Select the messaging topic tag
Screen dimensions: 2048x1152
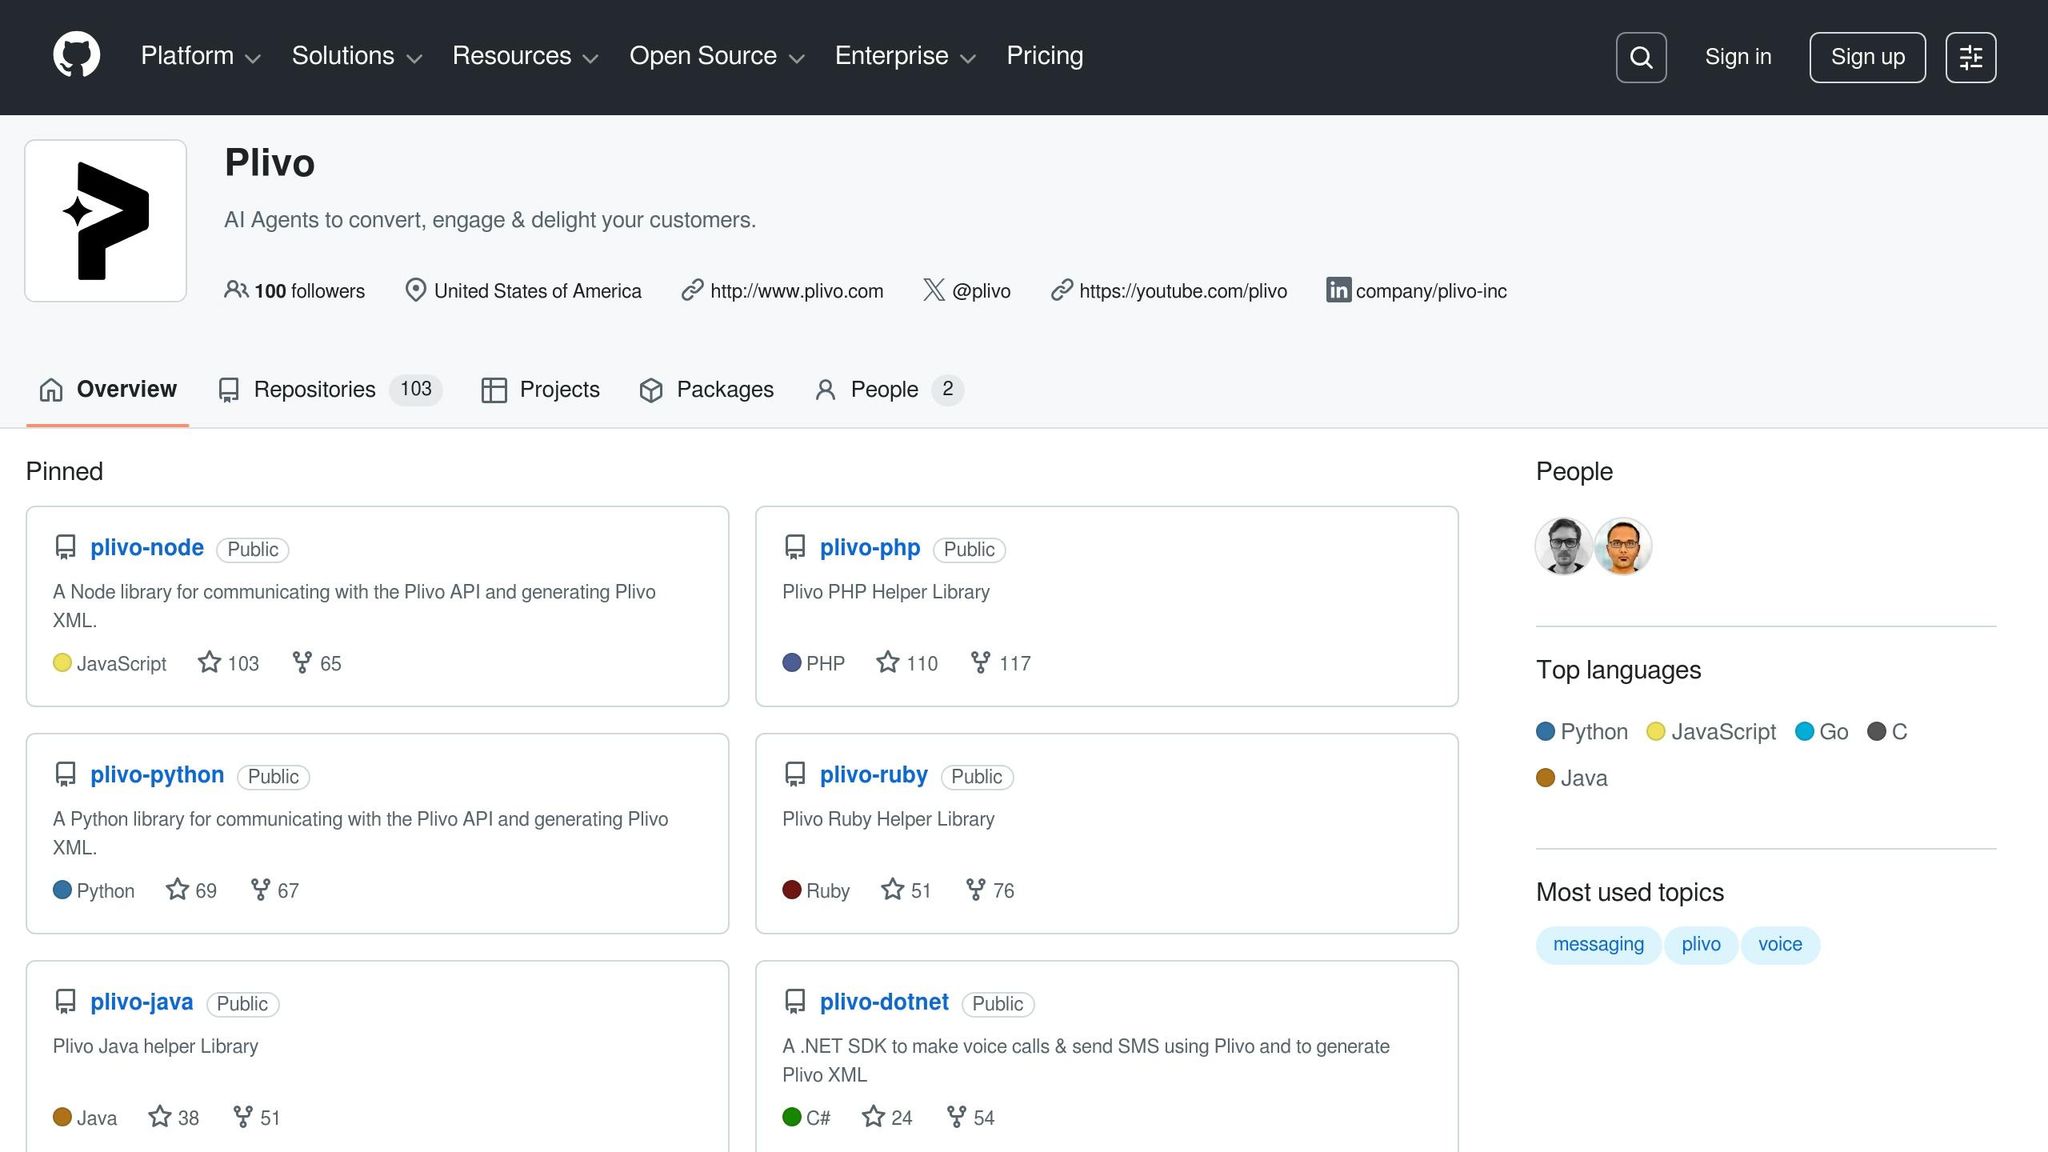click(1598, 944)
